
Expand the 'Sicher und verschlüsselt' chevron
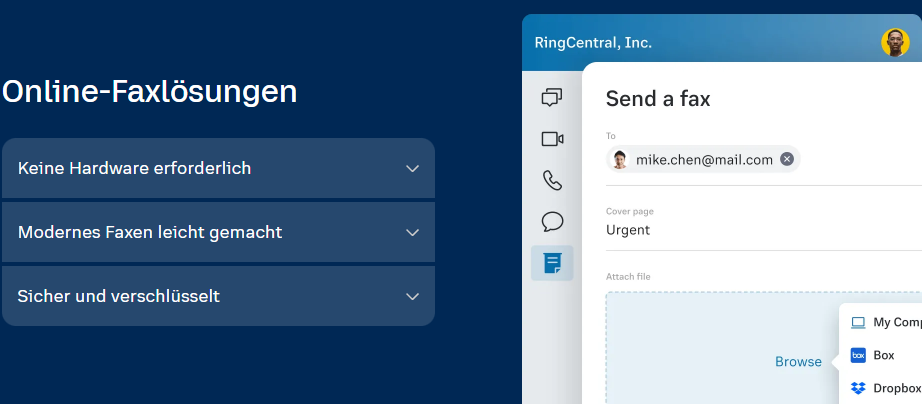point(412,296)
